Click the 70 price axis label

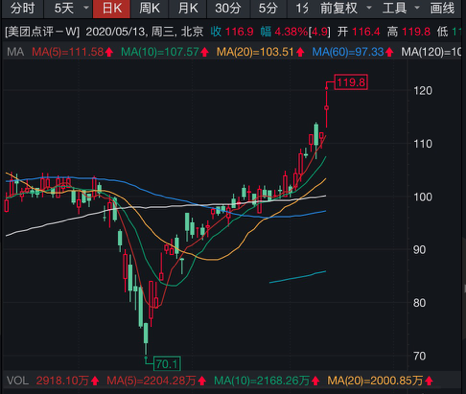[x=419, y=356]
